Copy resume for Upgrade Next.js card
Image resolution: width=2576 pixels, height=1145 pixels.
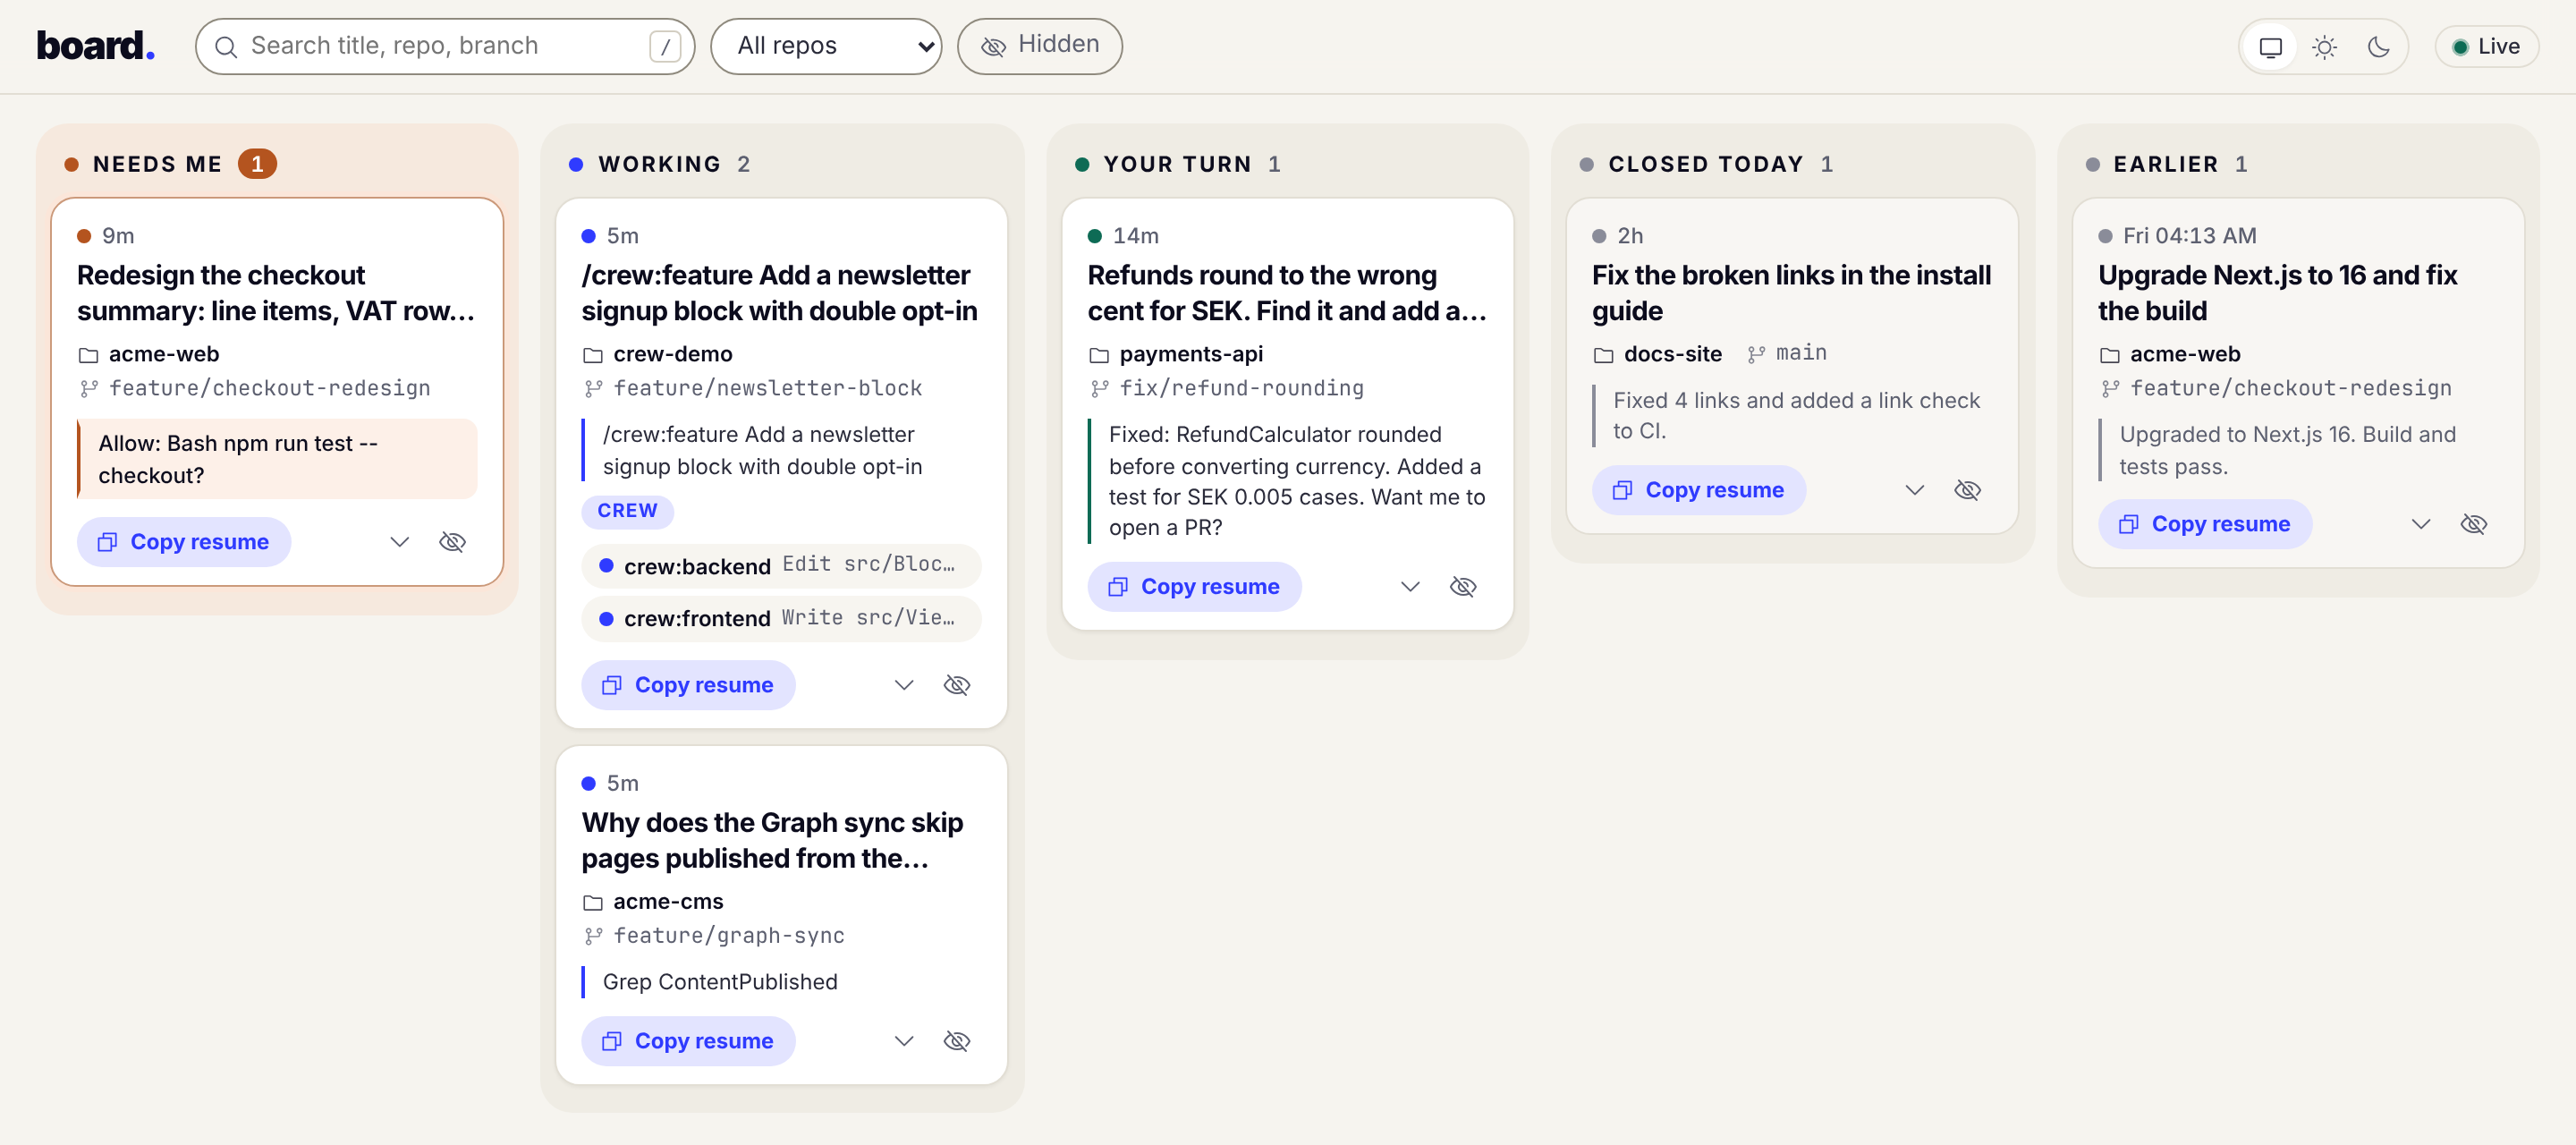(x=2204, y=524)
